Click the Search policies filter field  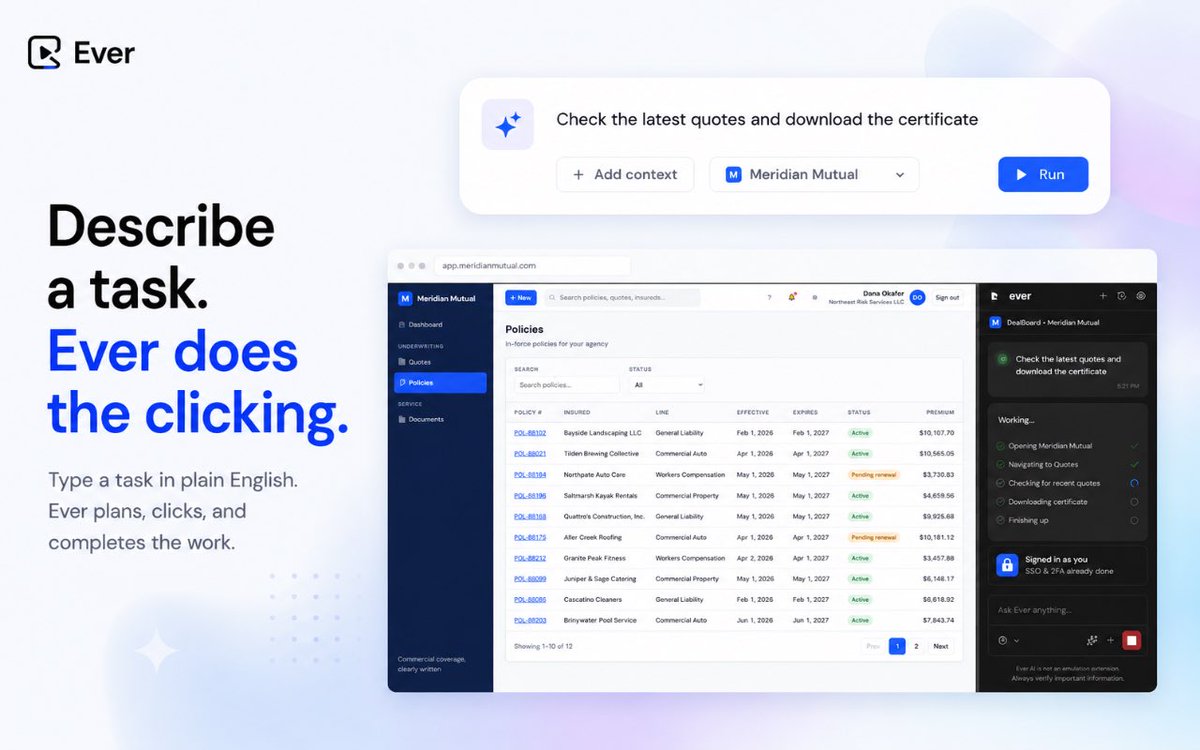coord(567,385)
